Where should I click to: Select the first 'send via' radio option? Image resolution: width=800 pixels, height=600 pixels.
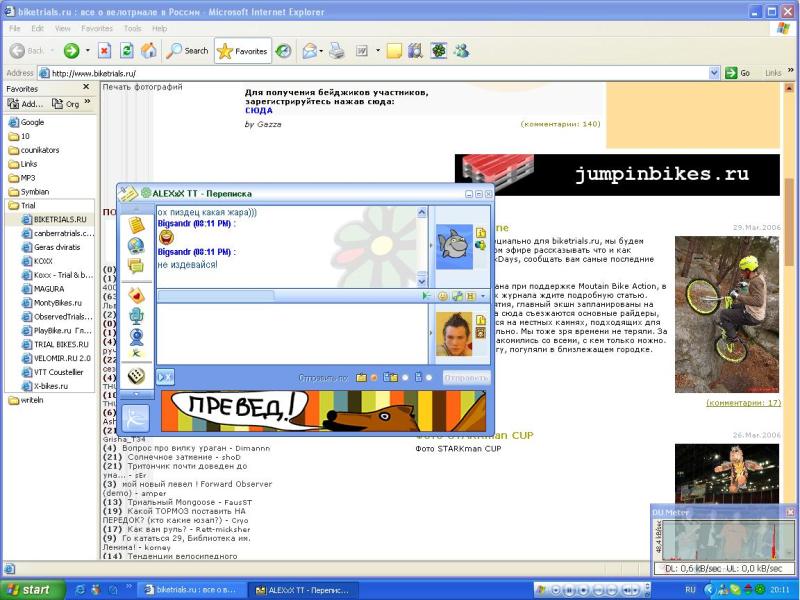[x=374, y=378]
